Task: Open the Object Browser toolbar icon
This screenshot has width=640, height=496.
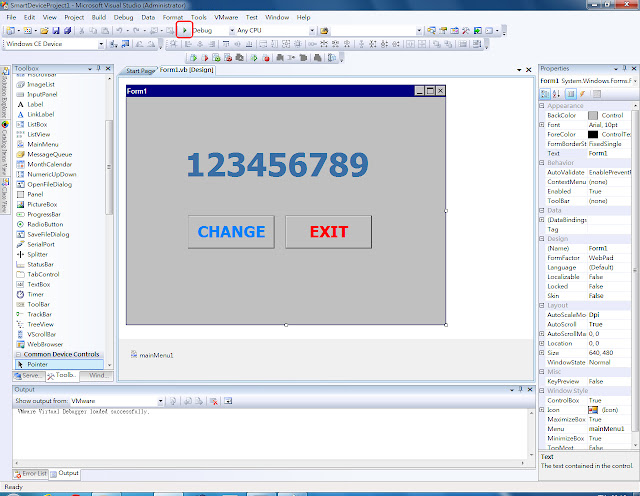Action: [x=454, y=31]
